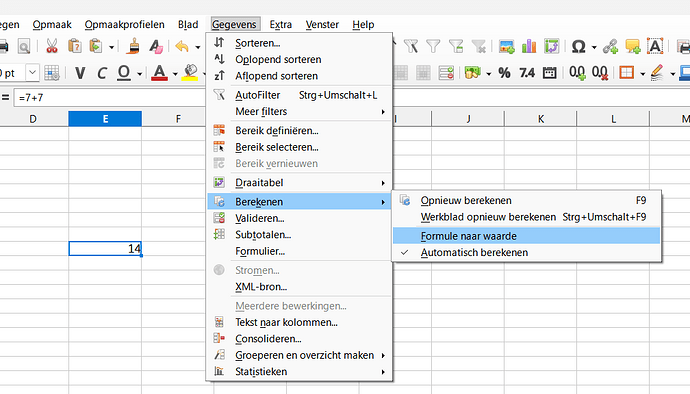Open the Special Character omega icon
This screenshot has height=394, width=690.
coord(578,46)
